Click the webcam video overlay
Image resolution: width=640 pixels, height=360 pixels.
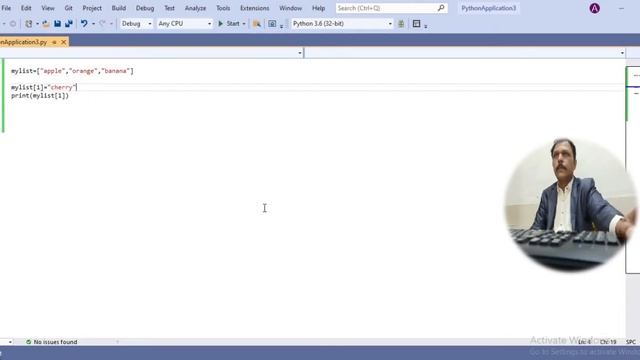coord(570,205)
